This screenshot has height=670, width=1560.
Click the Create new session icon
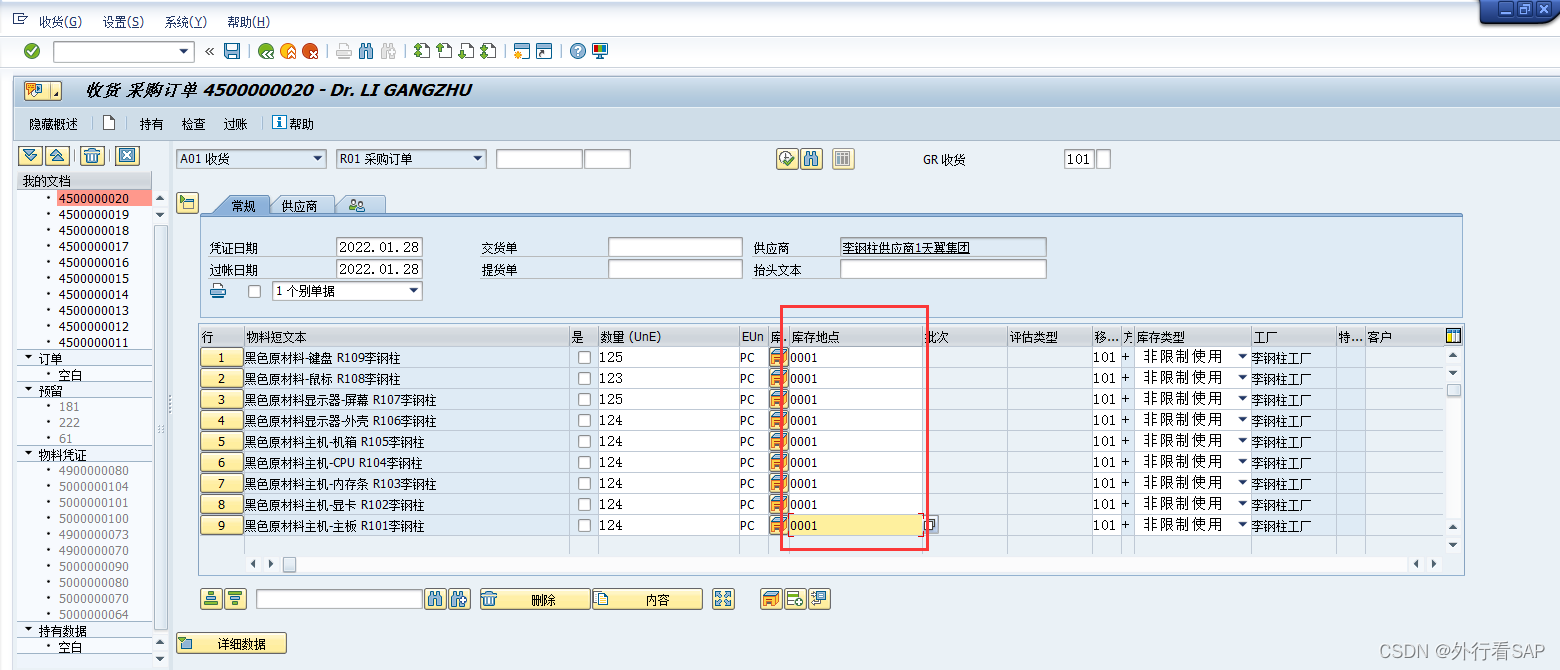(521, 51)
